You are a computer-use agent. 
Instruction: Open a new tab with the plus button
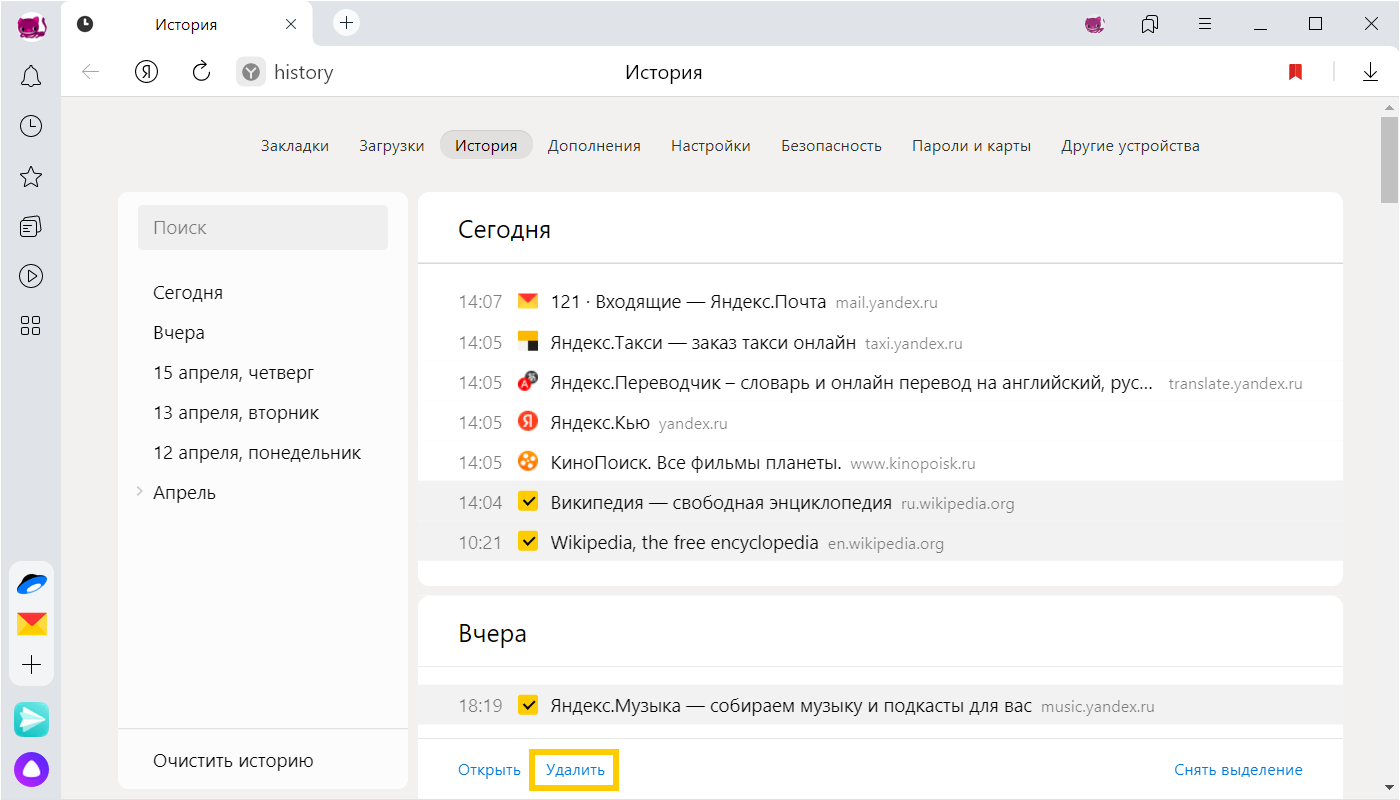(x=346, y=22)
